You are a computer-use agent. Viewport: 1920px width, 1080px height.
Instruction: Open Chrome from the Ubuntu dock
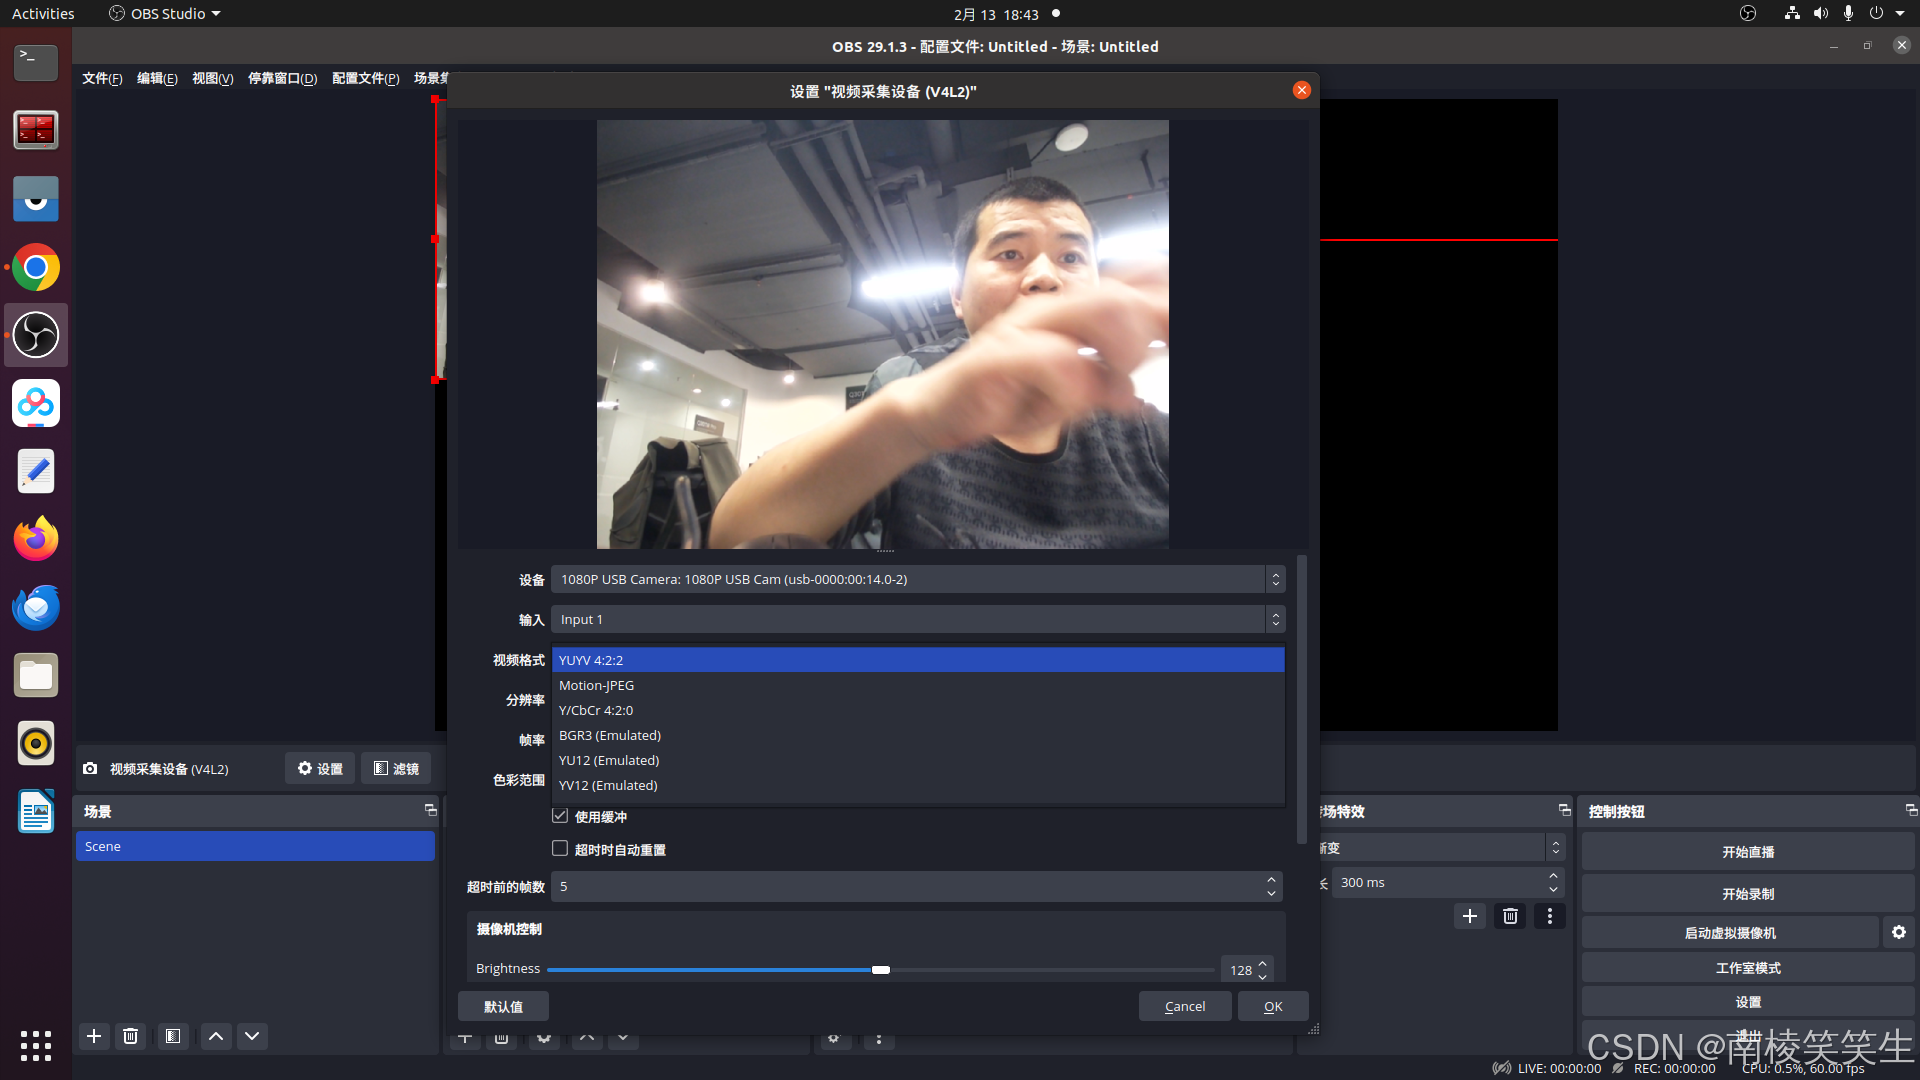point(36,268)
